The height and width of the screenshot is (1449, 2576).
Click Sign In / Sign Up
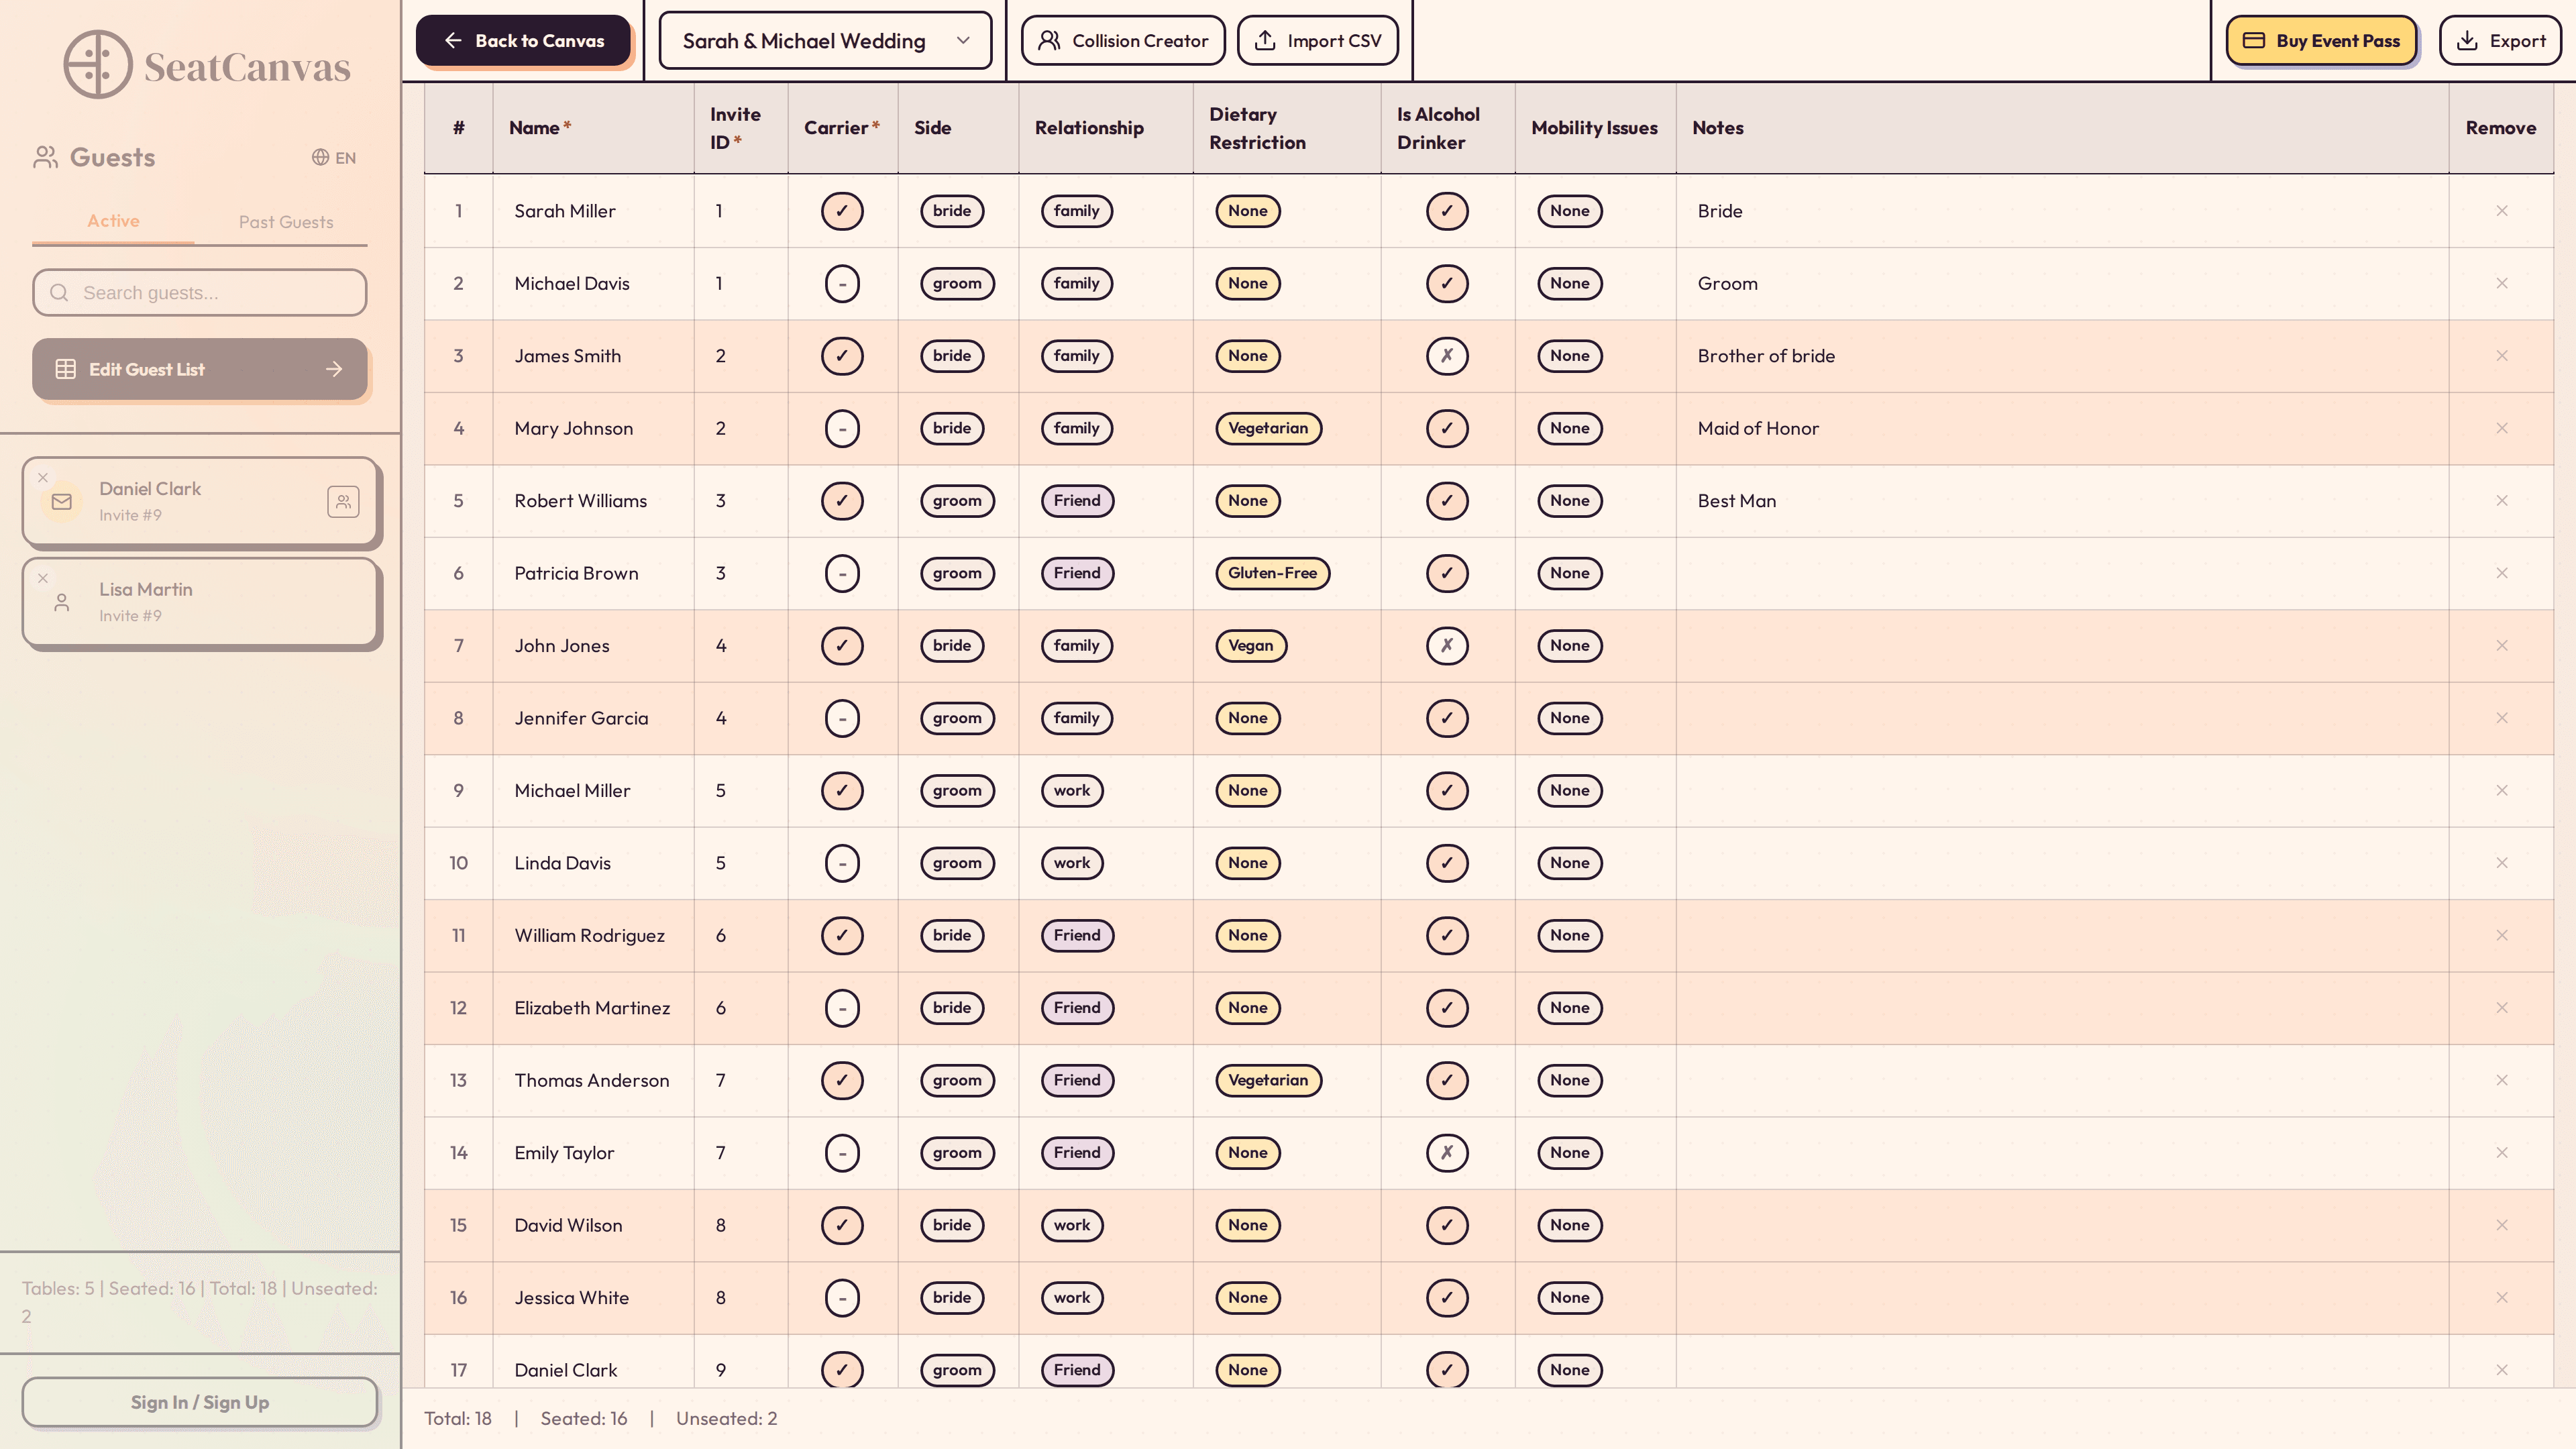click(x=200, y=1402)
